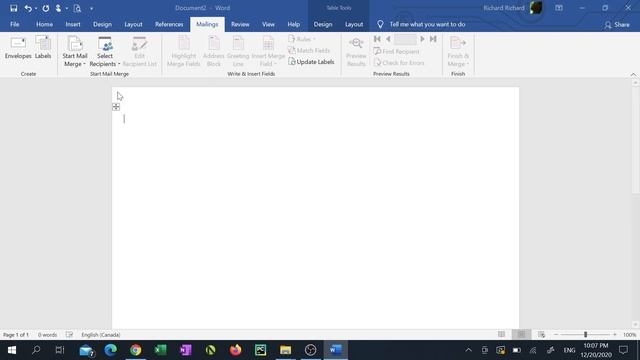Switch to the Insert tab
This screenshot has width=640, height=360.
73,24
